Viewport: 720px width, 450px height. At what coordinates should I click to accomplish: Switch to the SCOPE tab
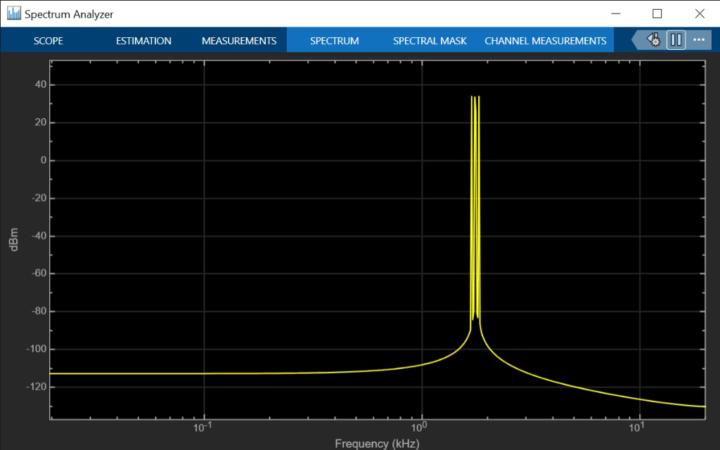(48, 41)
